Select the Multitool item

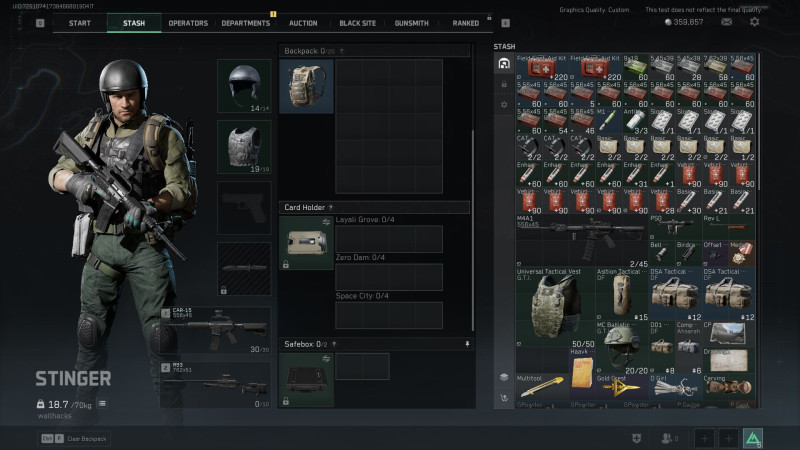coord(542,388)
